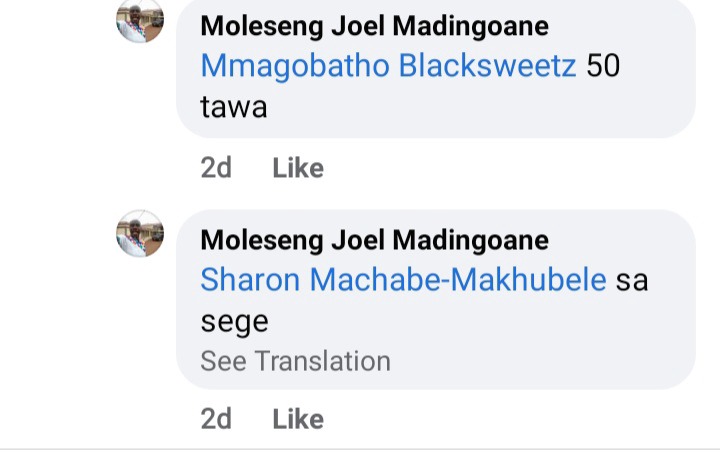Click the blank space right of the lower Like
Viewport: 720px width, 458px height.
point(500,418)
